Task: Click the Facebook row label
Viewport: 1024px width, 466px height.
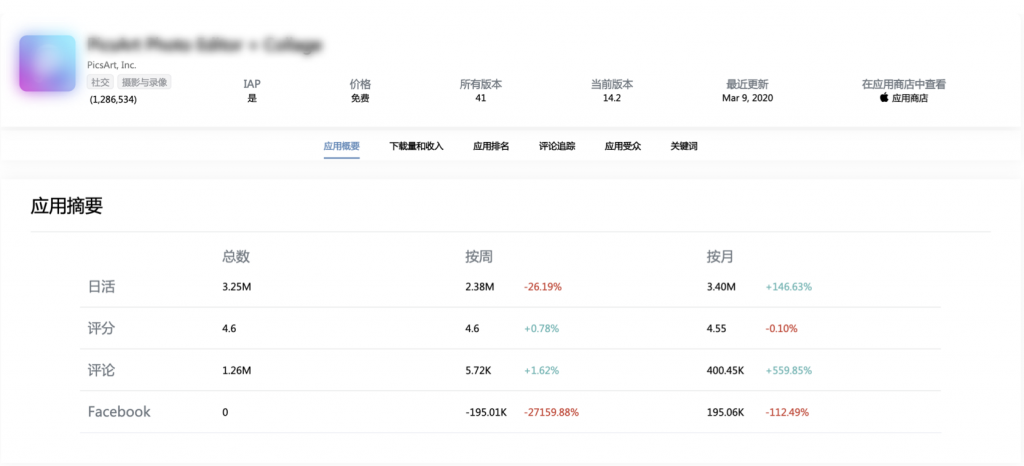Action: 119,412
